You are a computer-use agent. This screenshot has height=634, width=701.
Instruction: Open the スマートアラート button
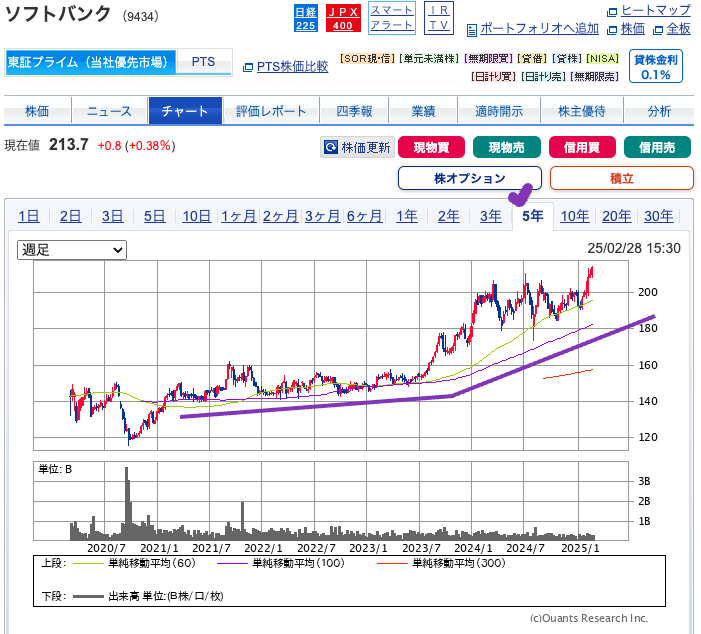(x=392, y=18)
